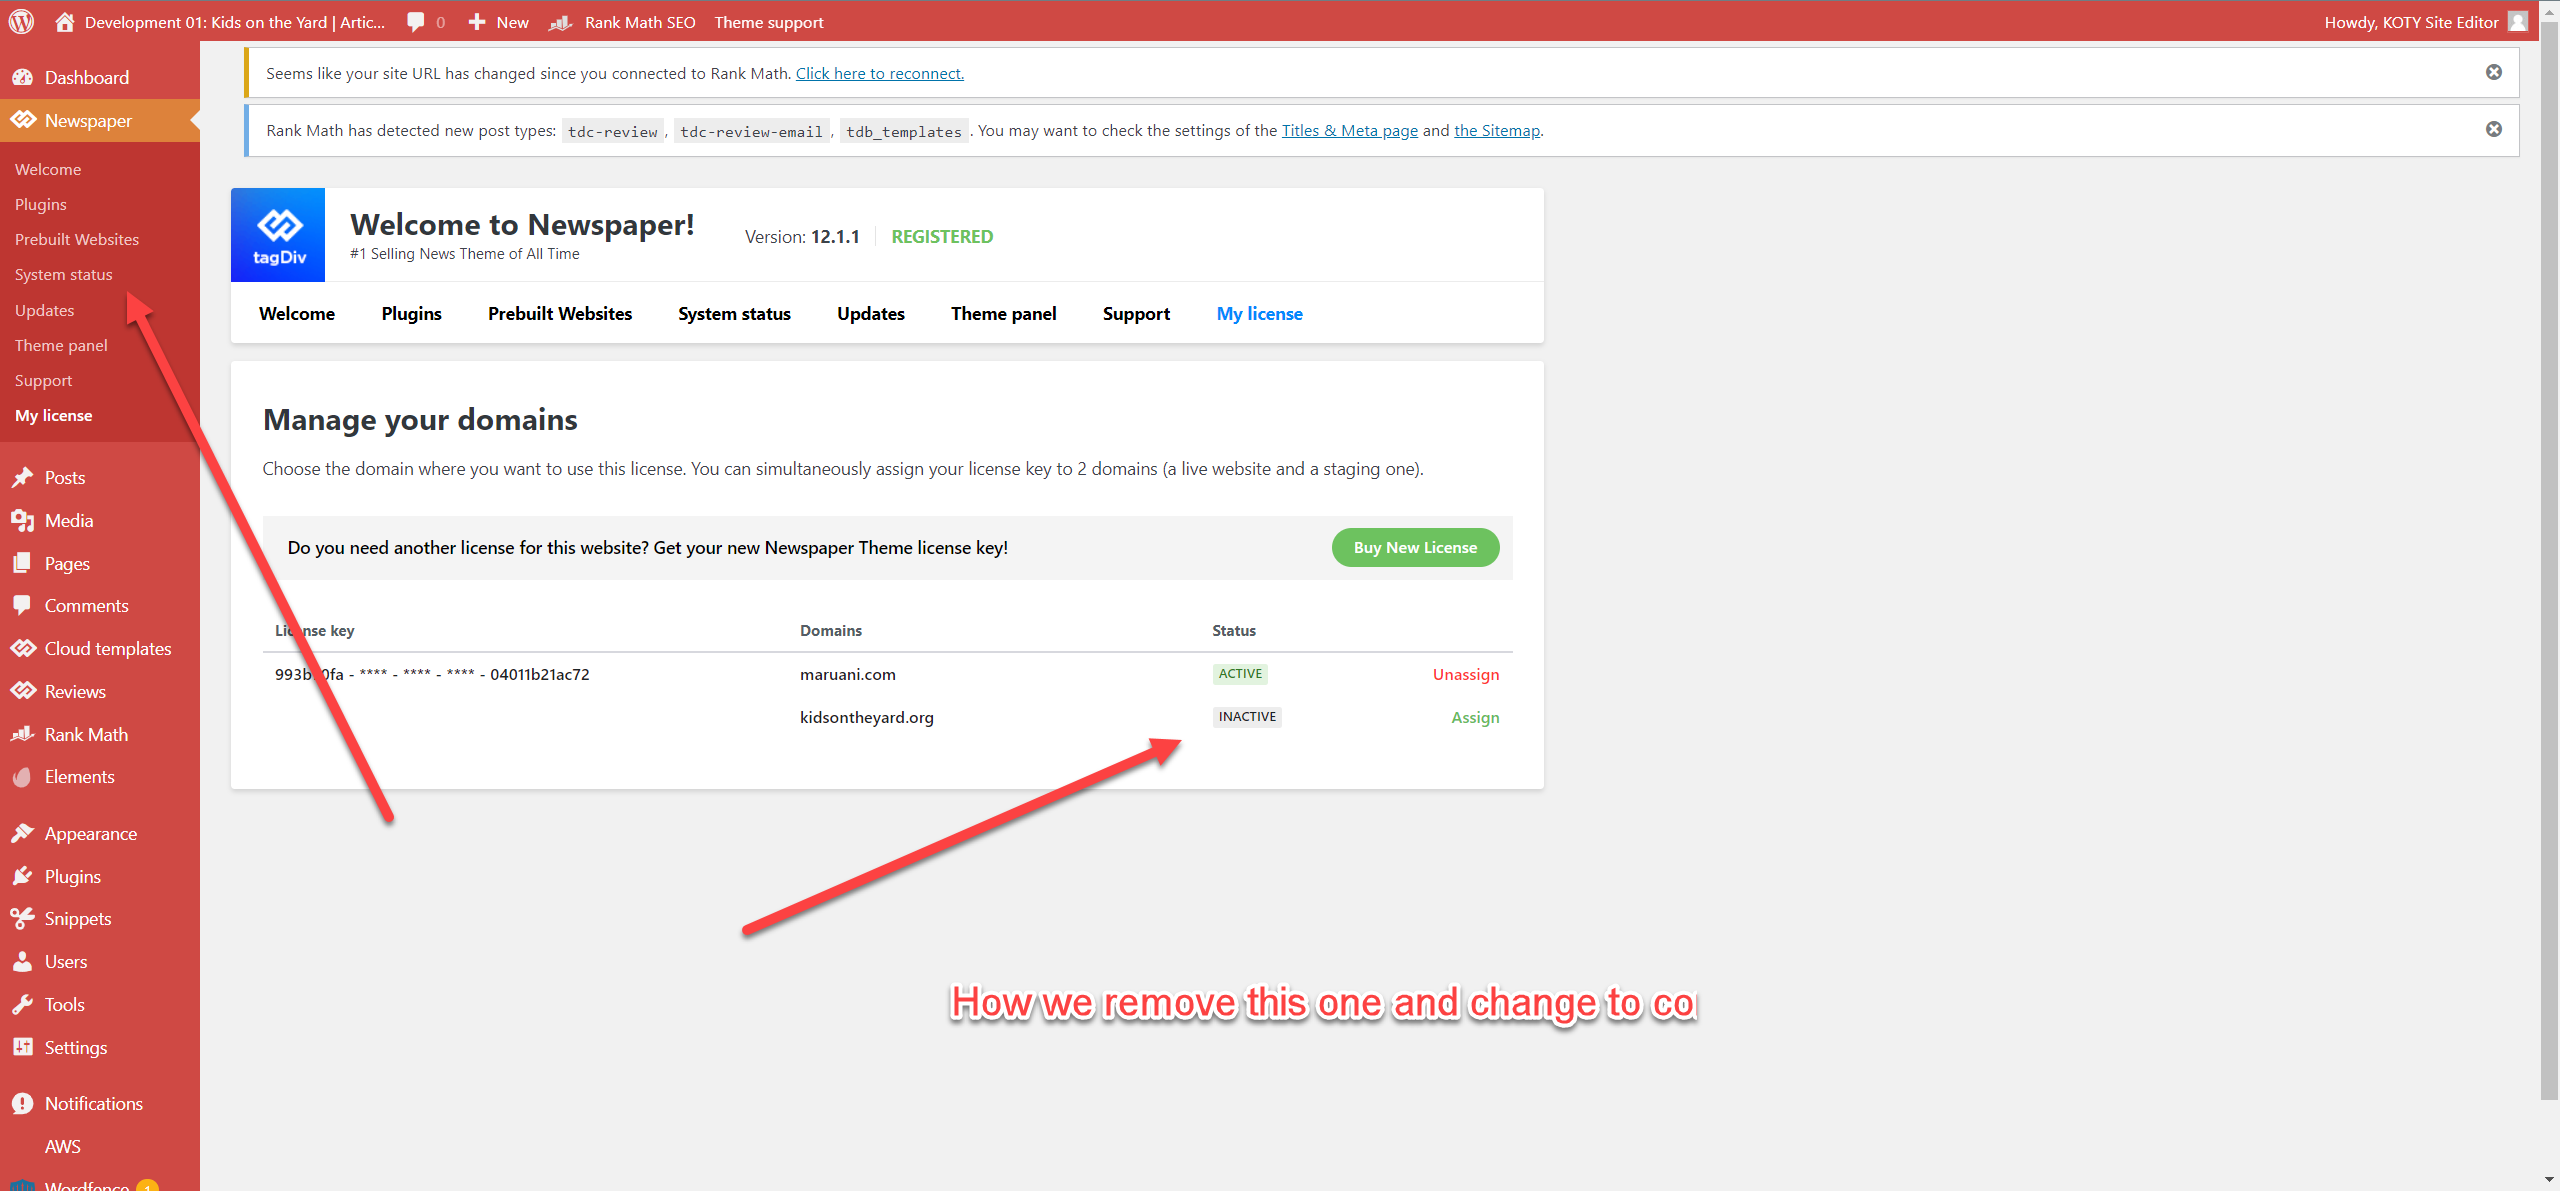Open Theme panel in sidebar submenu
Viewport: 2560px width, 1191px height.
(61, 345)
